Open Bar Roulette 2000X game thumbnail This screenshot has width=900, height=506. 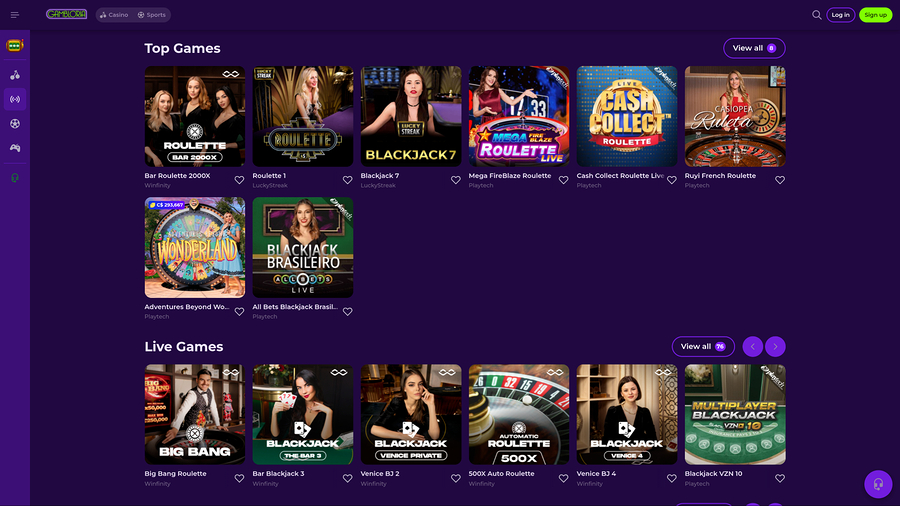coord(195,116)
